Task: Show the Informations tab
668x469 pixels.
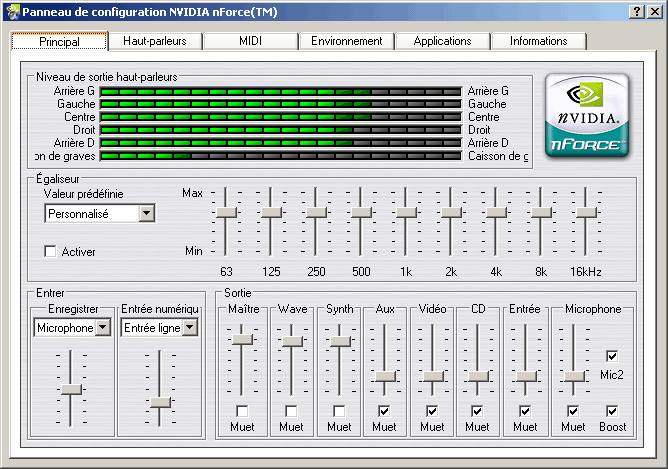Action: [538, 41]
